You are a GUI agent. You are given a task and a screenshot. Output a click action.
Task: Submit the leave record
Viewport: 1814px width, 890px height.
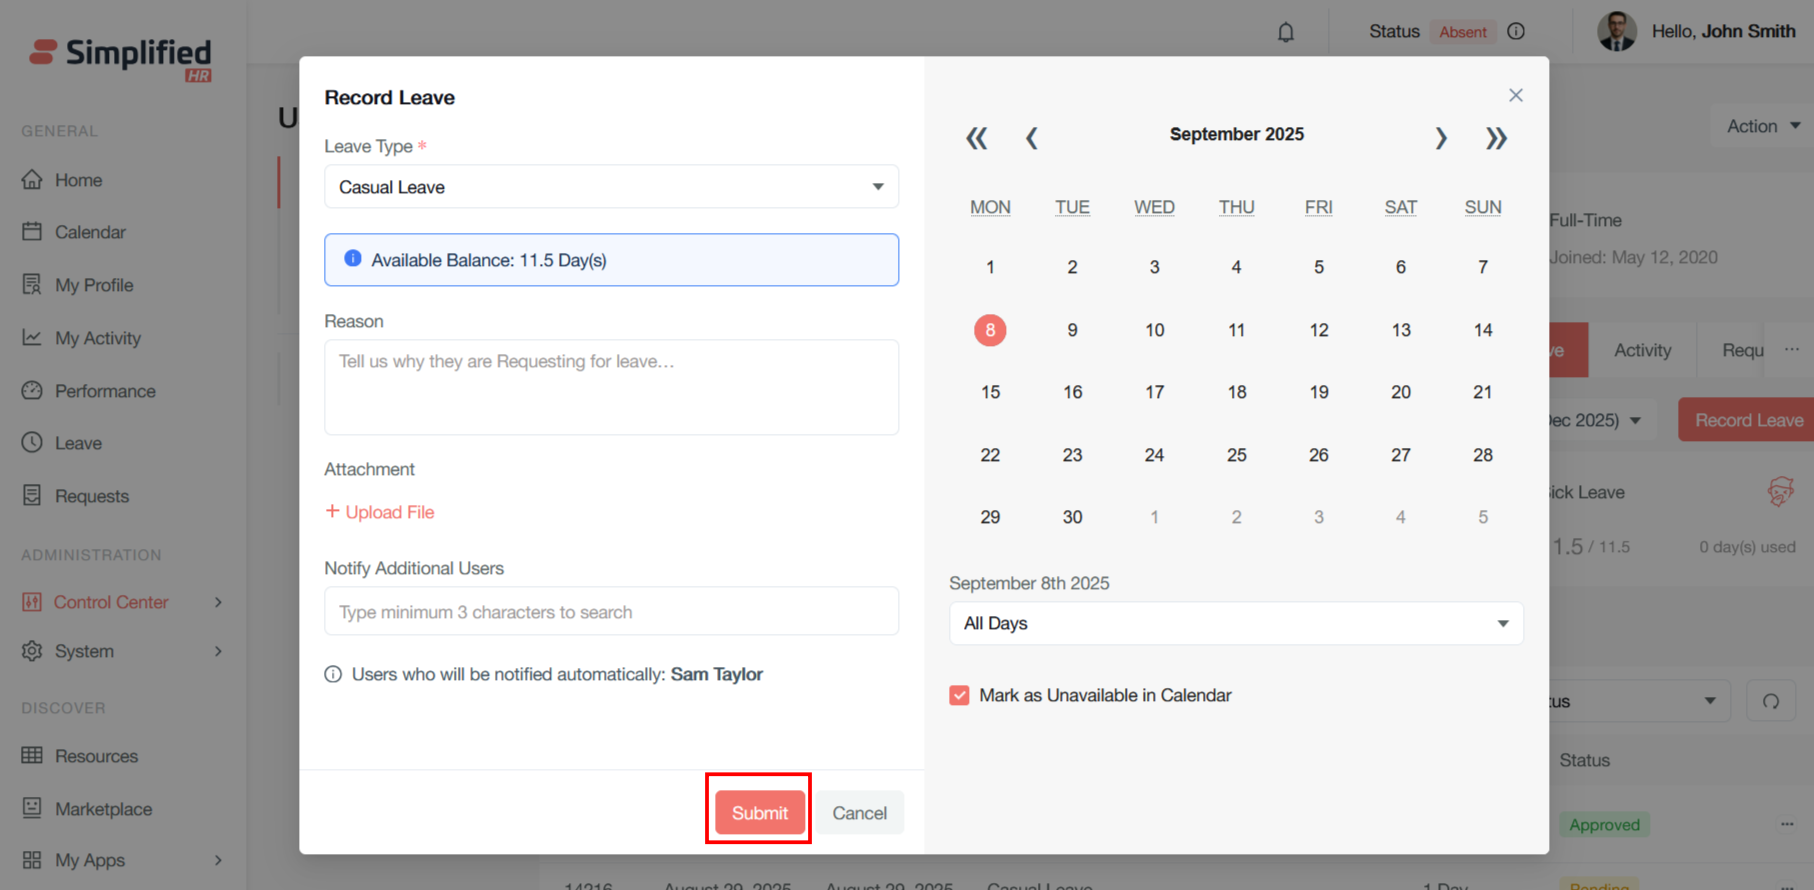click(x=759, y=812)
